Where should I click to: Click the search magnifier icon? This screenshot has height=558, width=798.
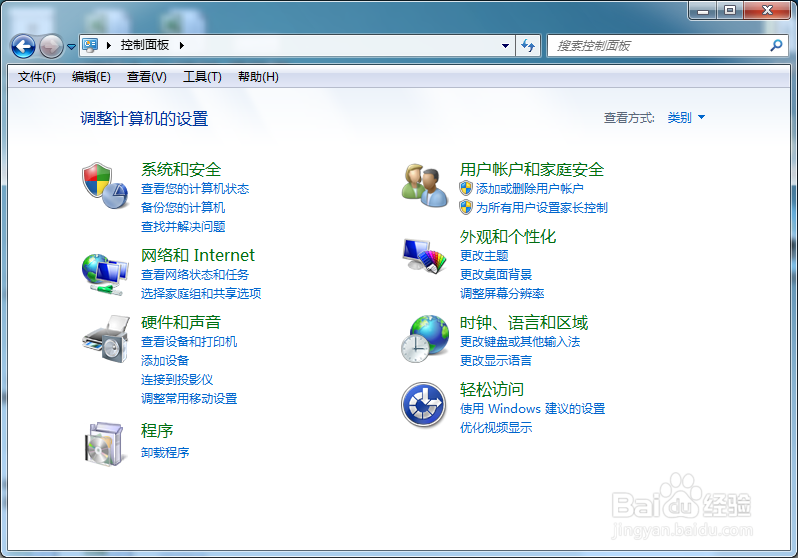[776, 46]
